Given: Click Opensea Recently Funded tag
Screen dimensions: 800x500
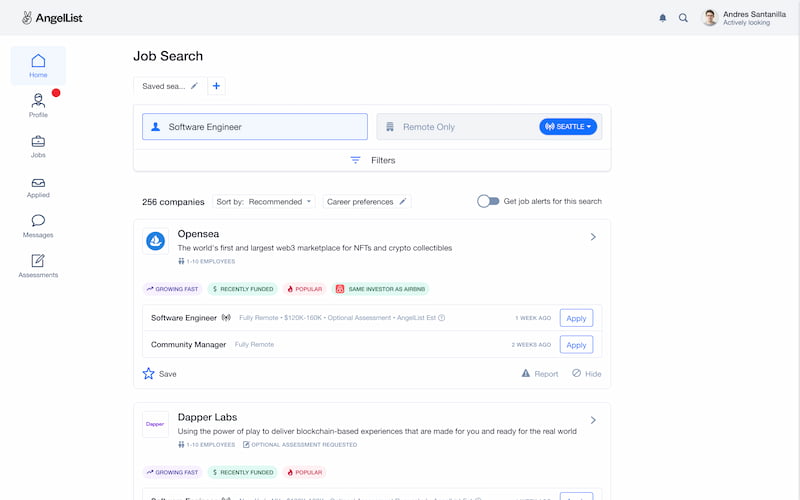Looking at the screenshot, I should [x=242, y=289].
